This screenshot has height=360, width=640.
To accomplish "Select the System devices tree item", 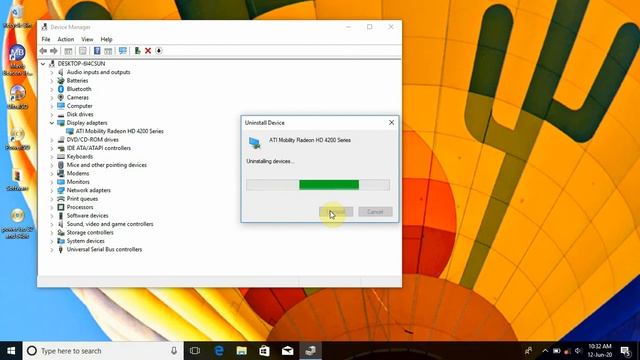I will click(x=85, y=241).
